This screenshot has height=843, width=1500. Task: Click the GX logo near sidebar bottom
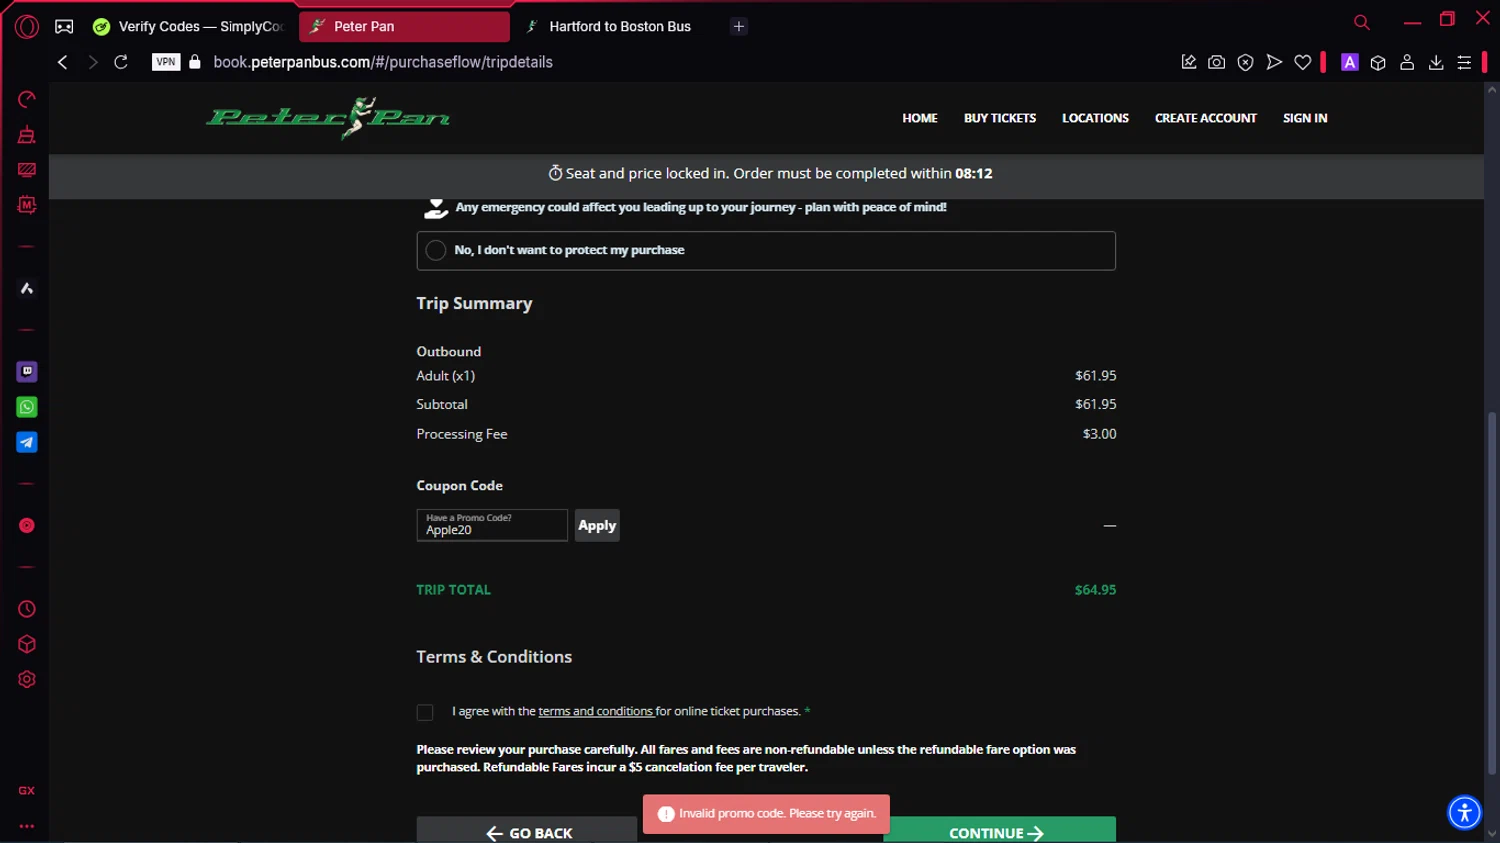coord(27,791)
